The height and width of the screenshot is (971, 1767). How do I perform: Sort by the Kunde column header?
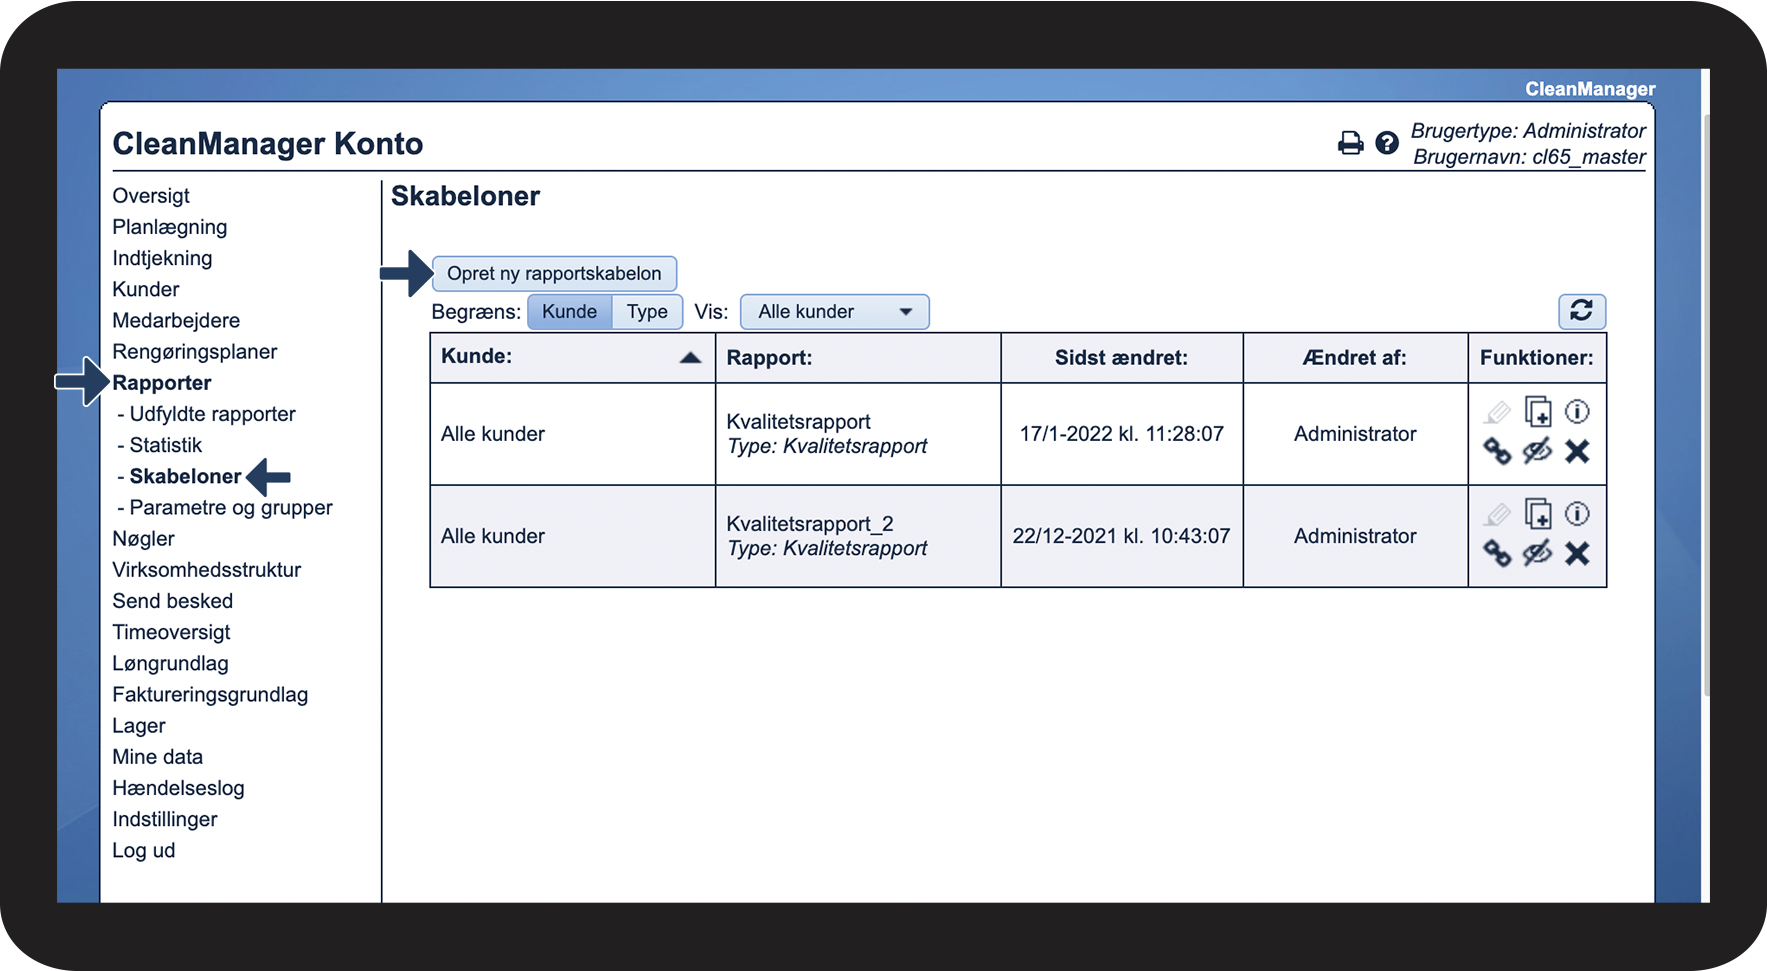point(571,358)
